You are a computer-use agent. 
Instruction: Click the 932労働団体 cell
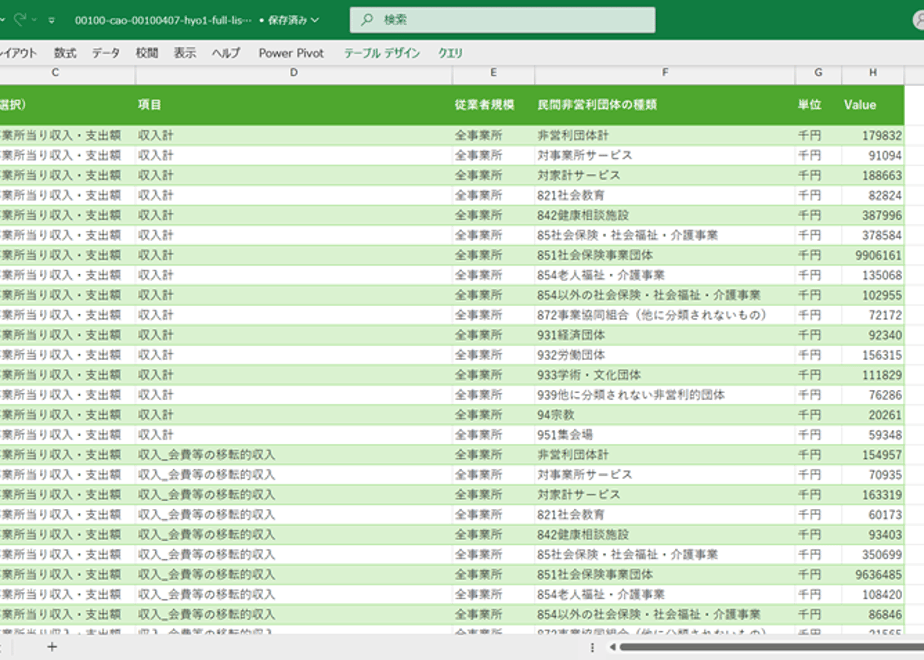665,355
